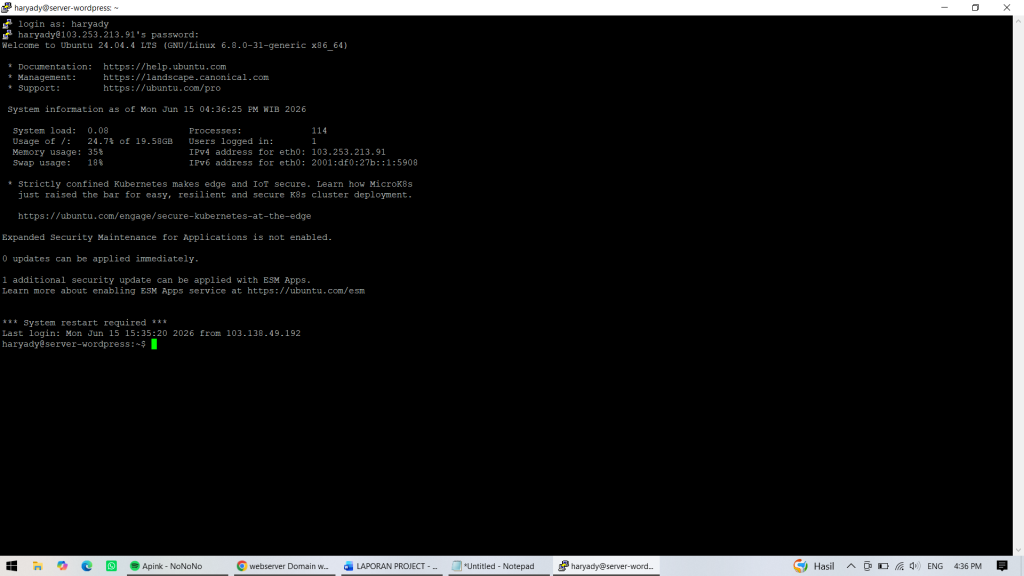This screenshot has width=1024, height=576.
Task: Click the 0 updates can be applied line
Action: coord(101,259)
